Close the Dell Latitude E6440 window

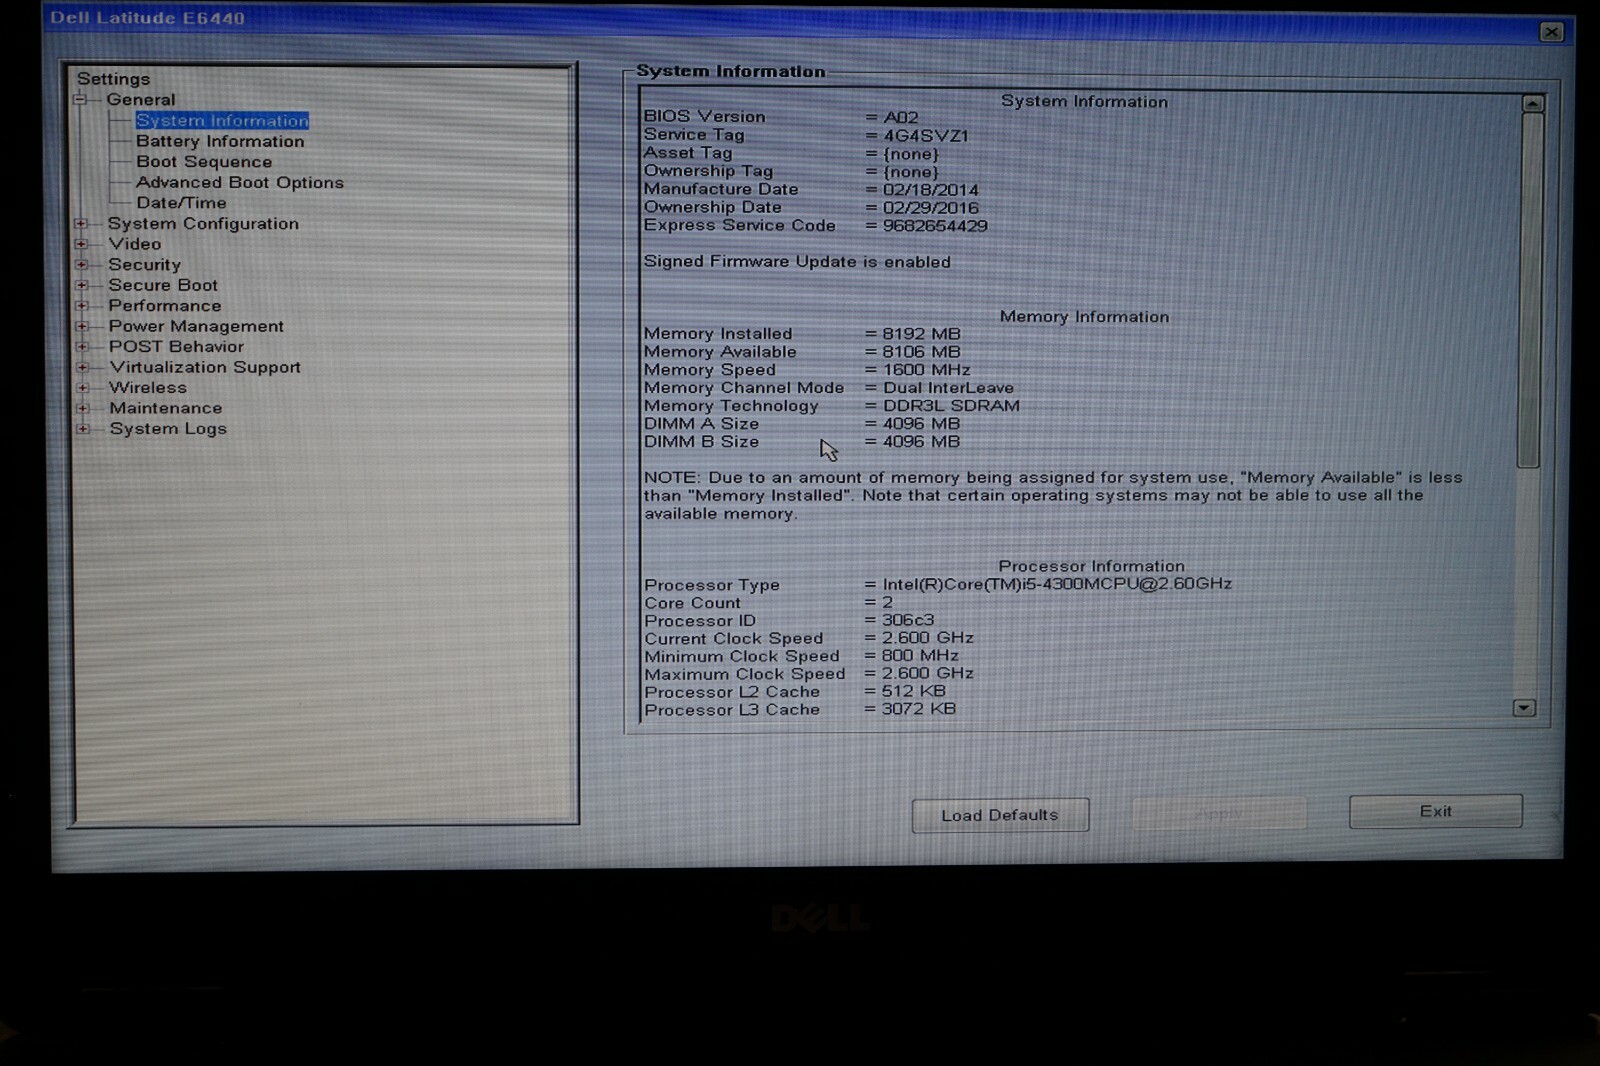(x=1551, y=32)
